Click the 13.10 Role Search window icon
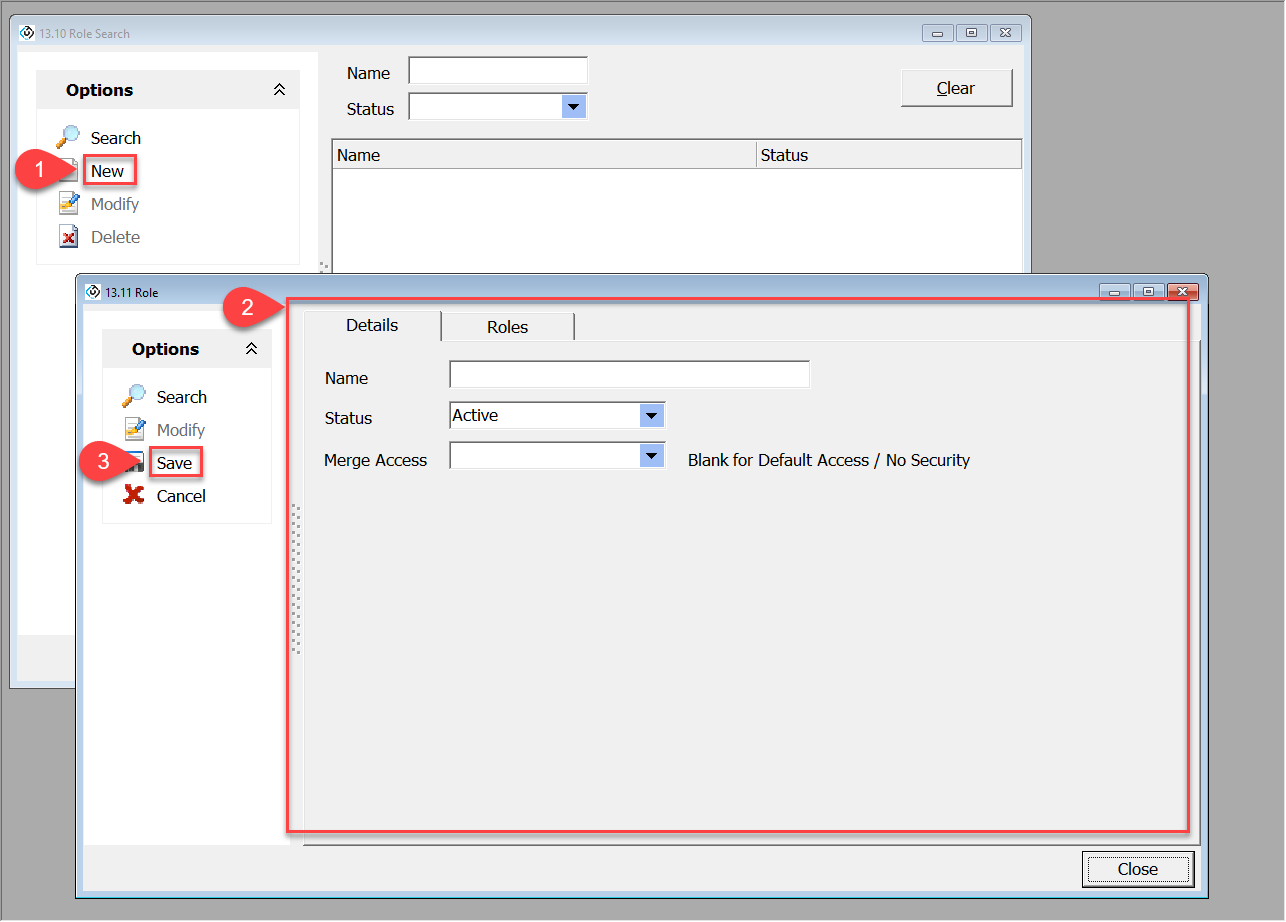The width and height of the screenshot is (1286, 922). click(x=27, y=33)
